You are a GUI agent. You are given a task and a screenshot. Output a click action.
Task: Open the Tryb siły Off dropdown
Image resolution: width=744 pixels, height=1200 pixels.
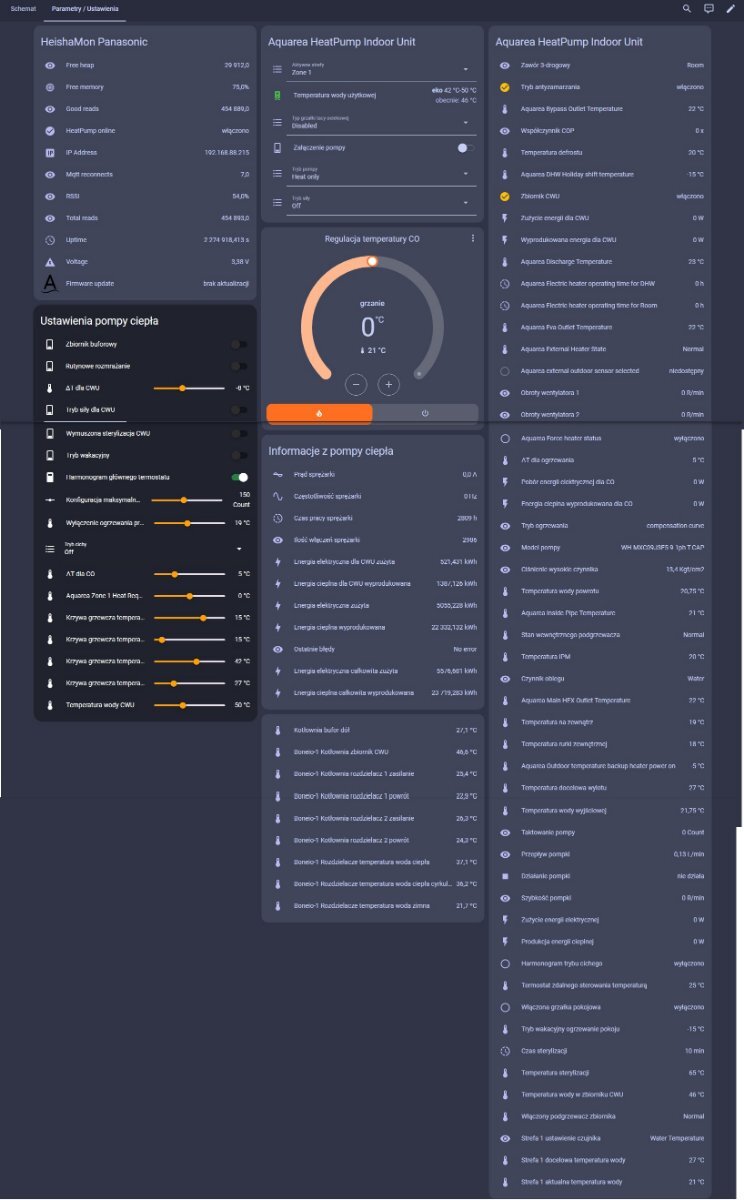pyautogui.click(x=381, y=201)
